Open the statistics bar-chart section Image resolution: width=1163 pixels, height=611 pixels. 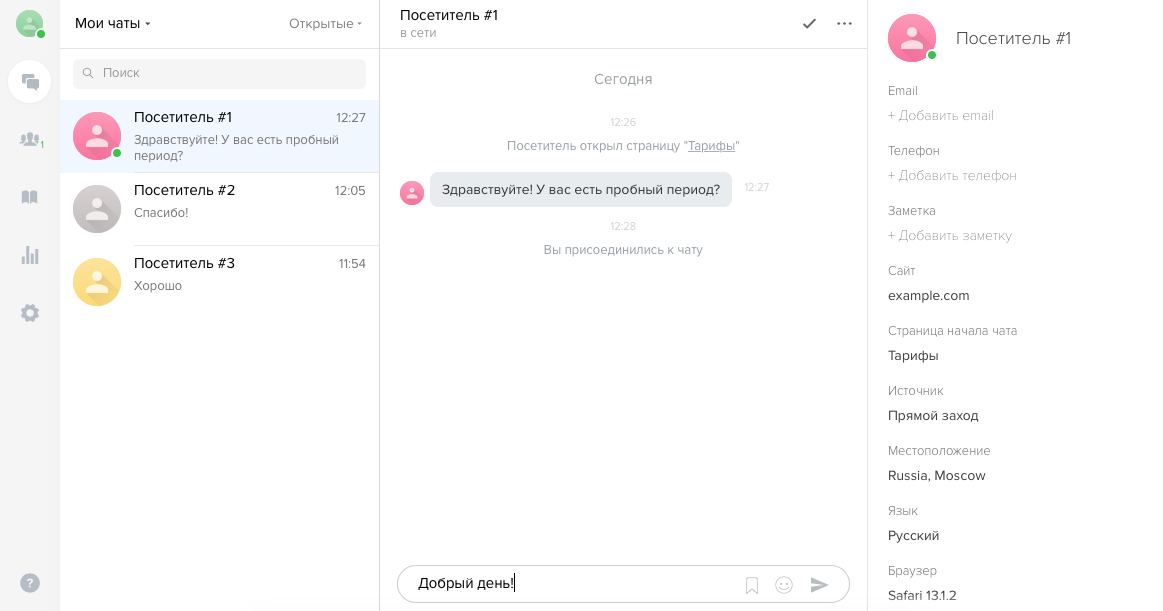[30, 255]
